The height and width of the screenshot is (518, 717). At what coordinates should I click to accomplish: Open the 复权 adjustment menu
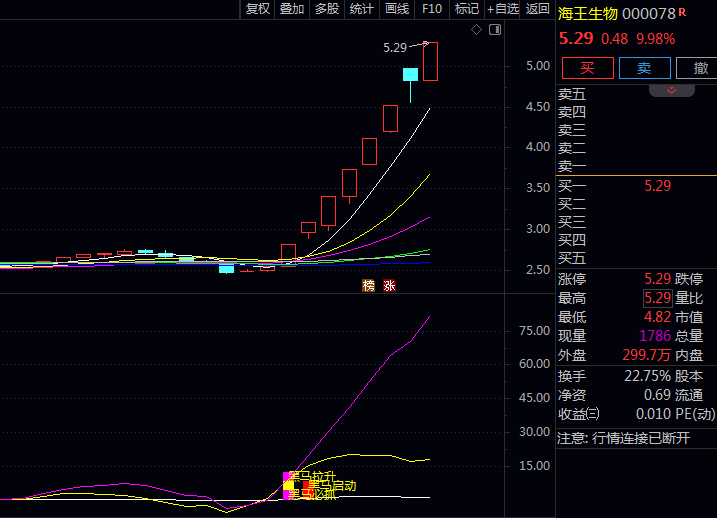click(x=257, y=9)
